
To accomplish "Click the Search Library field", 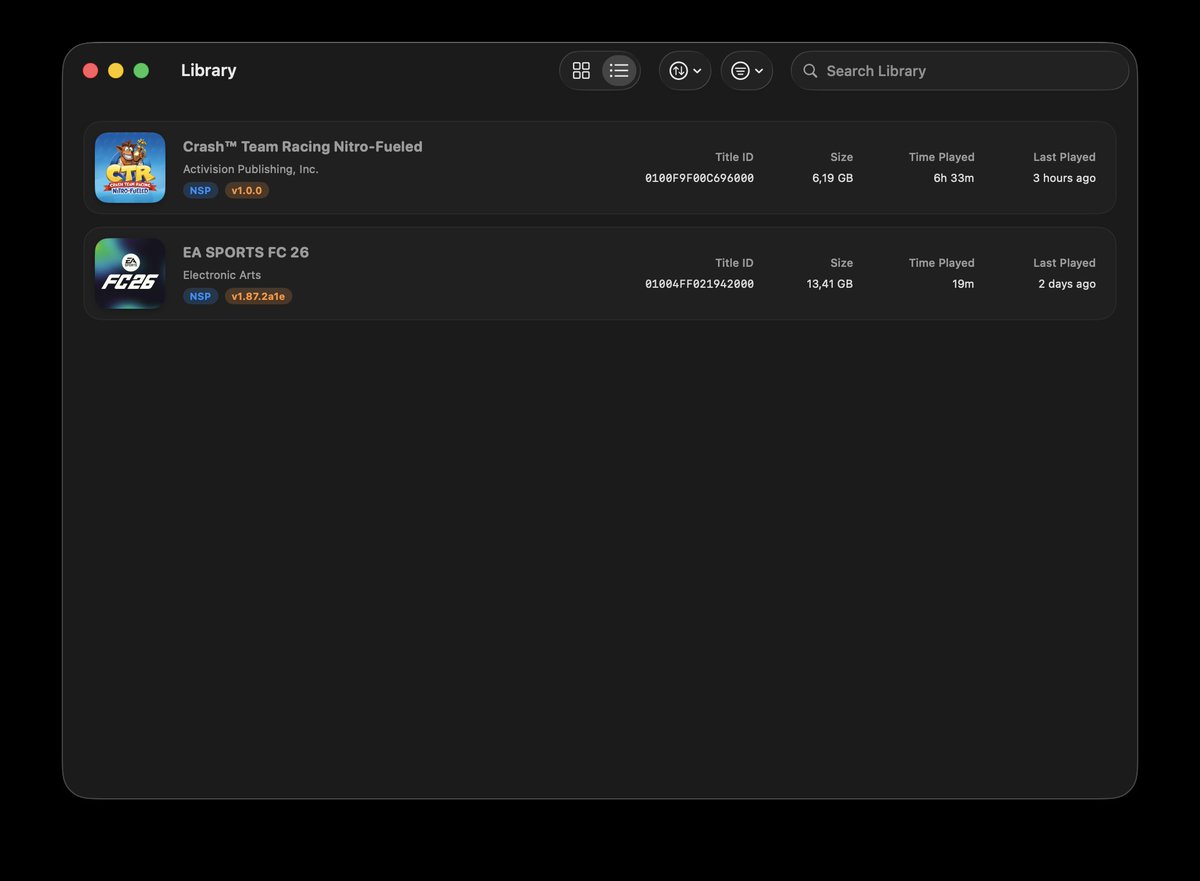I will tap(960, 71).
